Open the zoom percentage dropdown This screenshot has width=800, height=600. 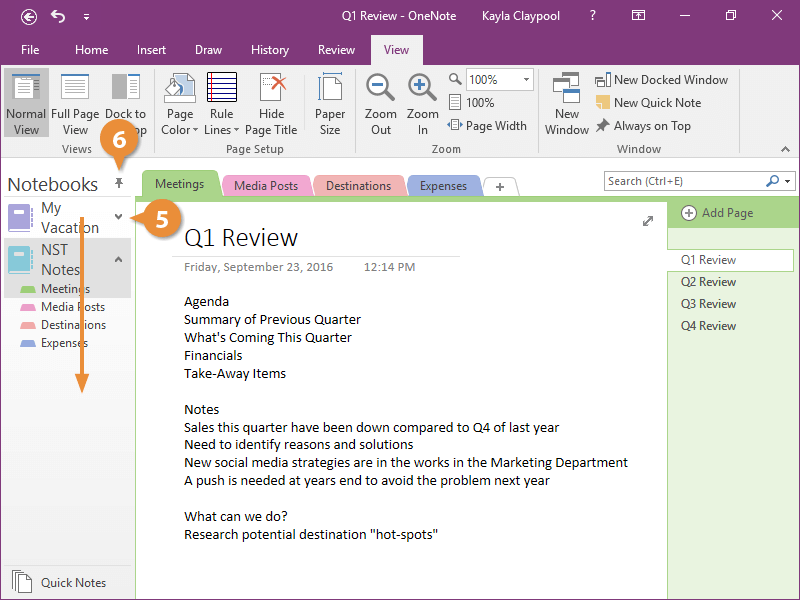pos(526,80)
